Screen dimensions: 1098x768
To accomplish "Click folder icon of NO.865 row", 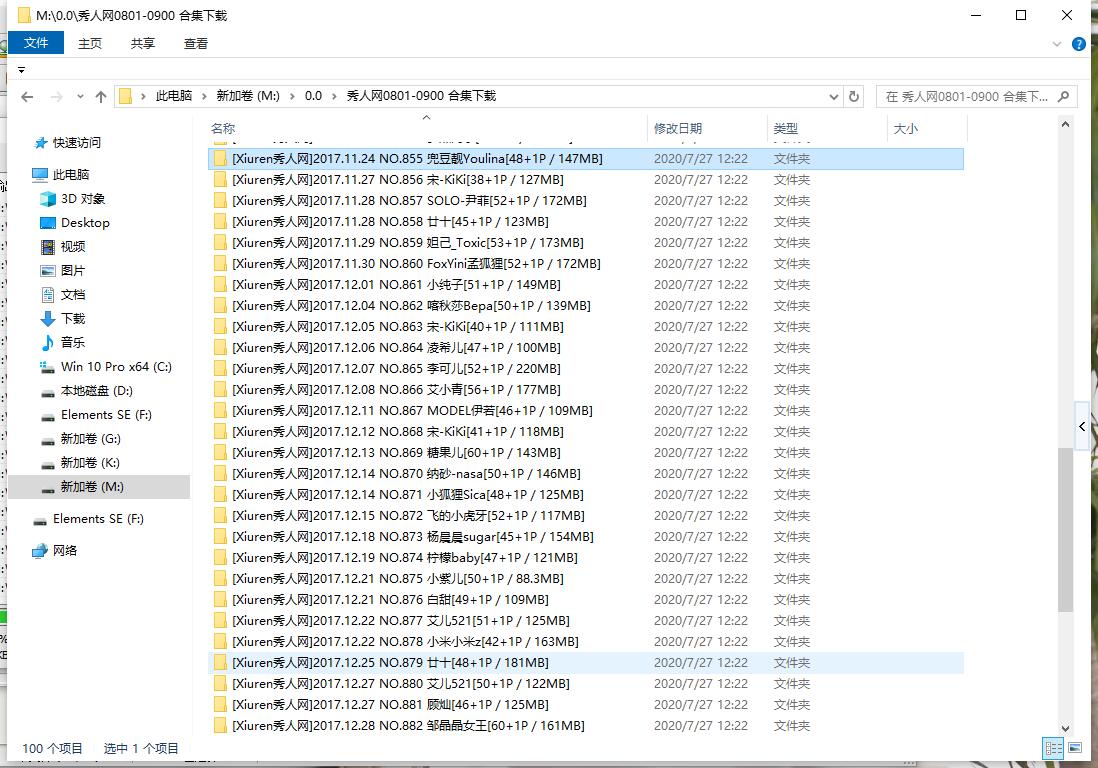I will click(220, 369).
